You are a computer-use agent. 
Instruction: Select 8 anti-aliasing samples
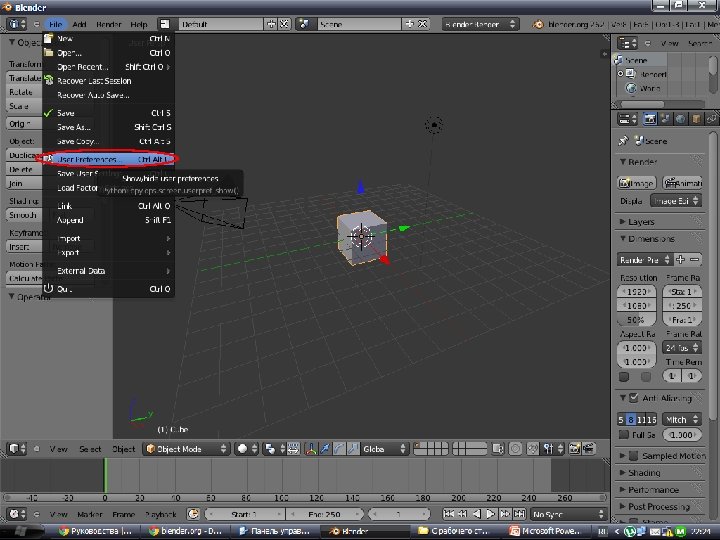[631, 420]
